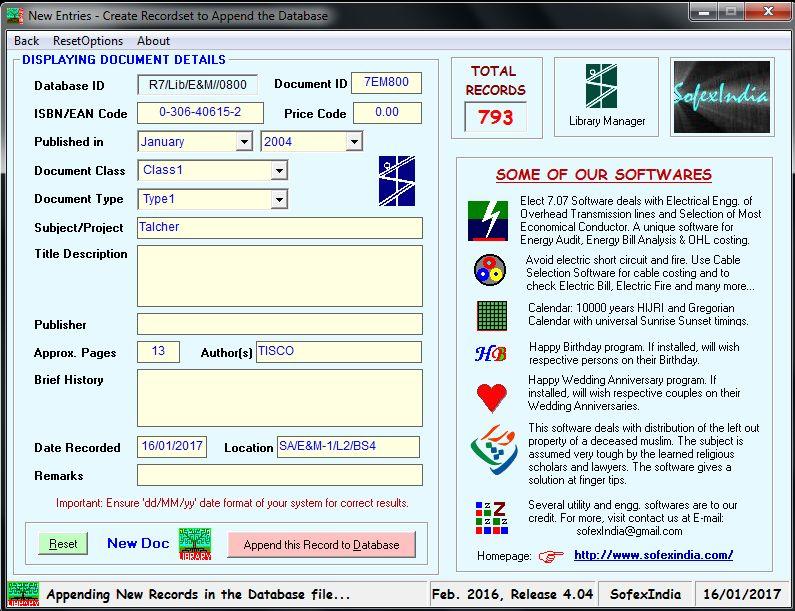The width and height of the screenshot is (795, 611).
Task: Click the total records count 793
Action: point(495,118)
